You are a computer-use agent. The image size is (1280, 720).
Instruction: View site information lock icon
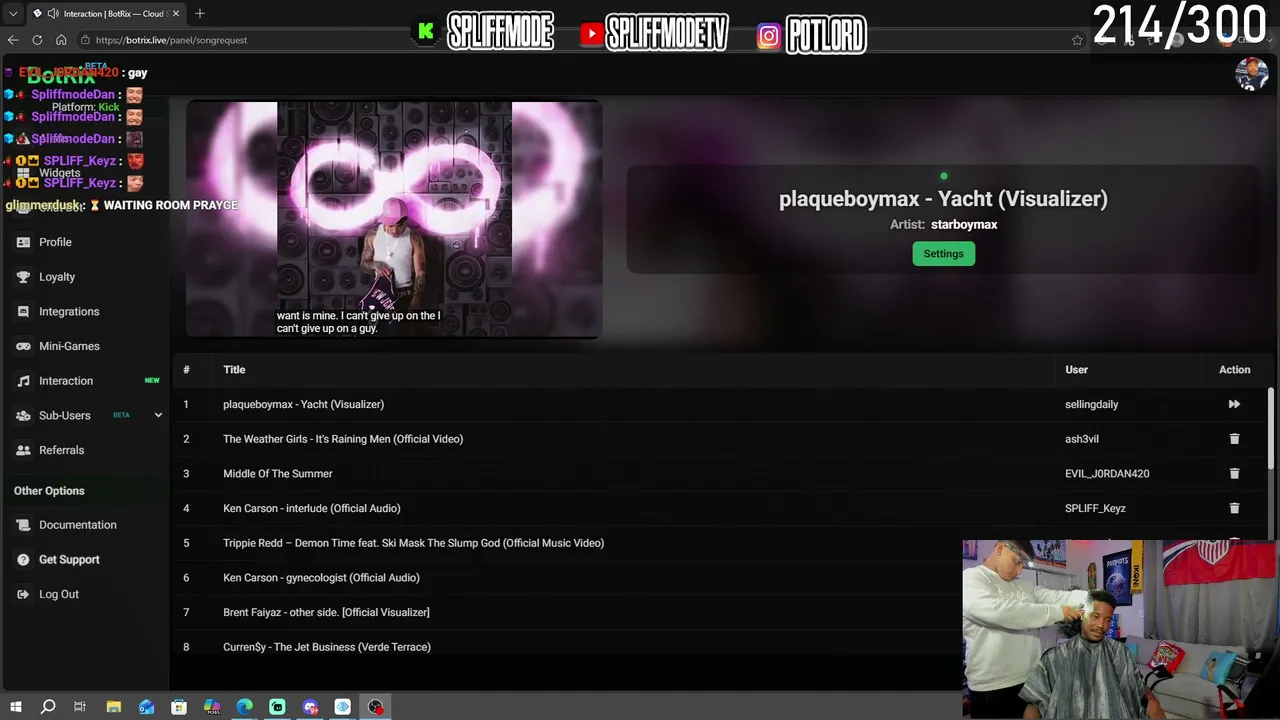point(85,40)
